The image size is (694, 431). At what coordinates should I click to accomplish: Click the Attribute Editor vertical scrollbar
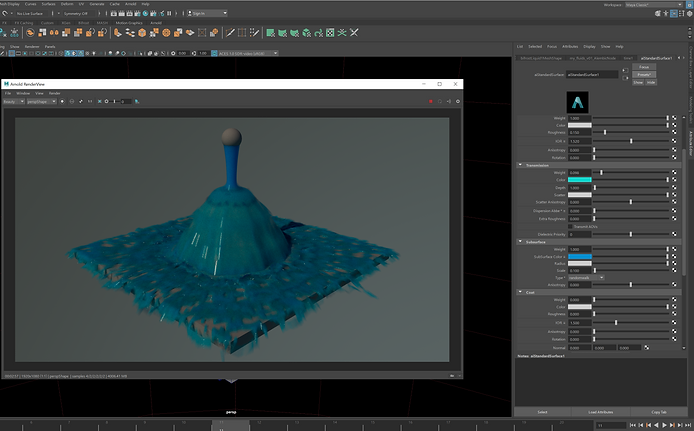(x=684, y=212)
